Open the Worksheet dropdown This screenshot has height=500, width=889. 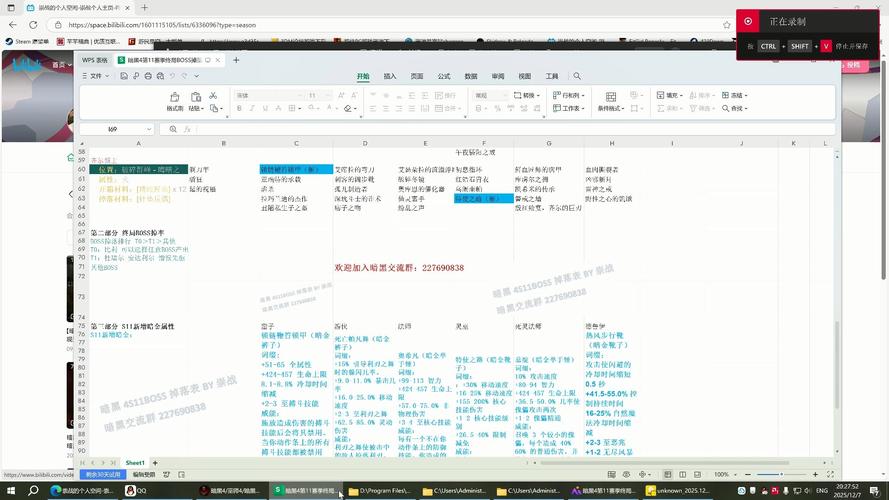click(x=569, y=108)
